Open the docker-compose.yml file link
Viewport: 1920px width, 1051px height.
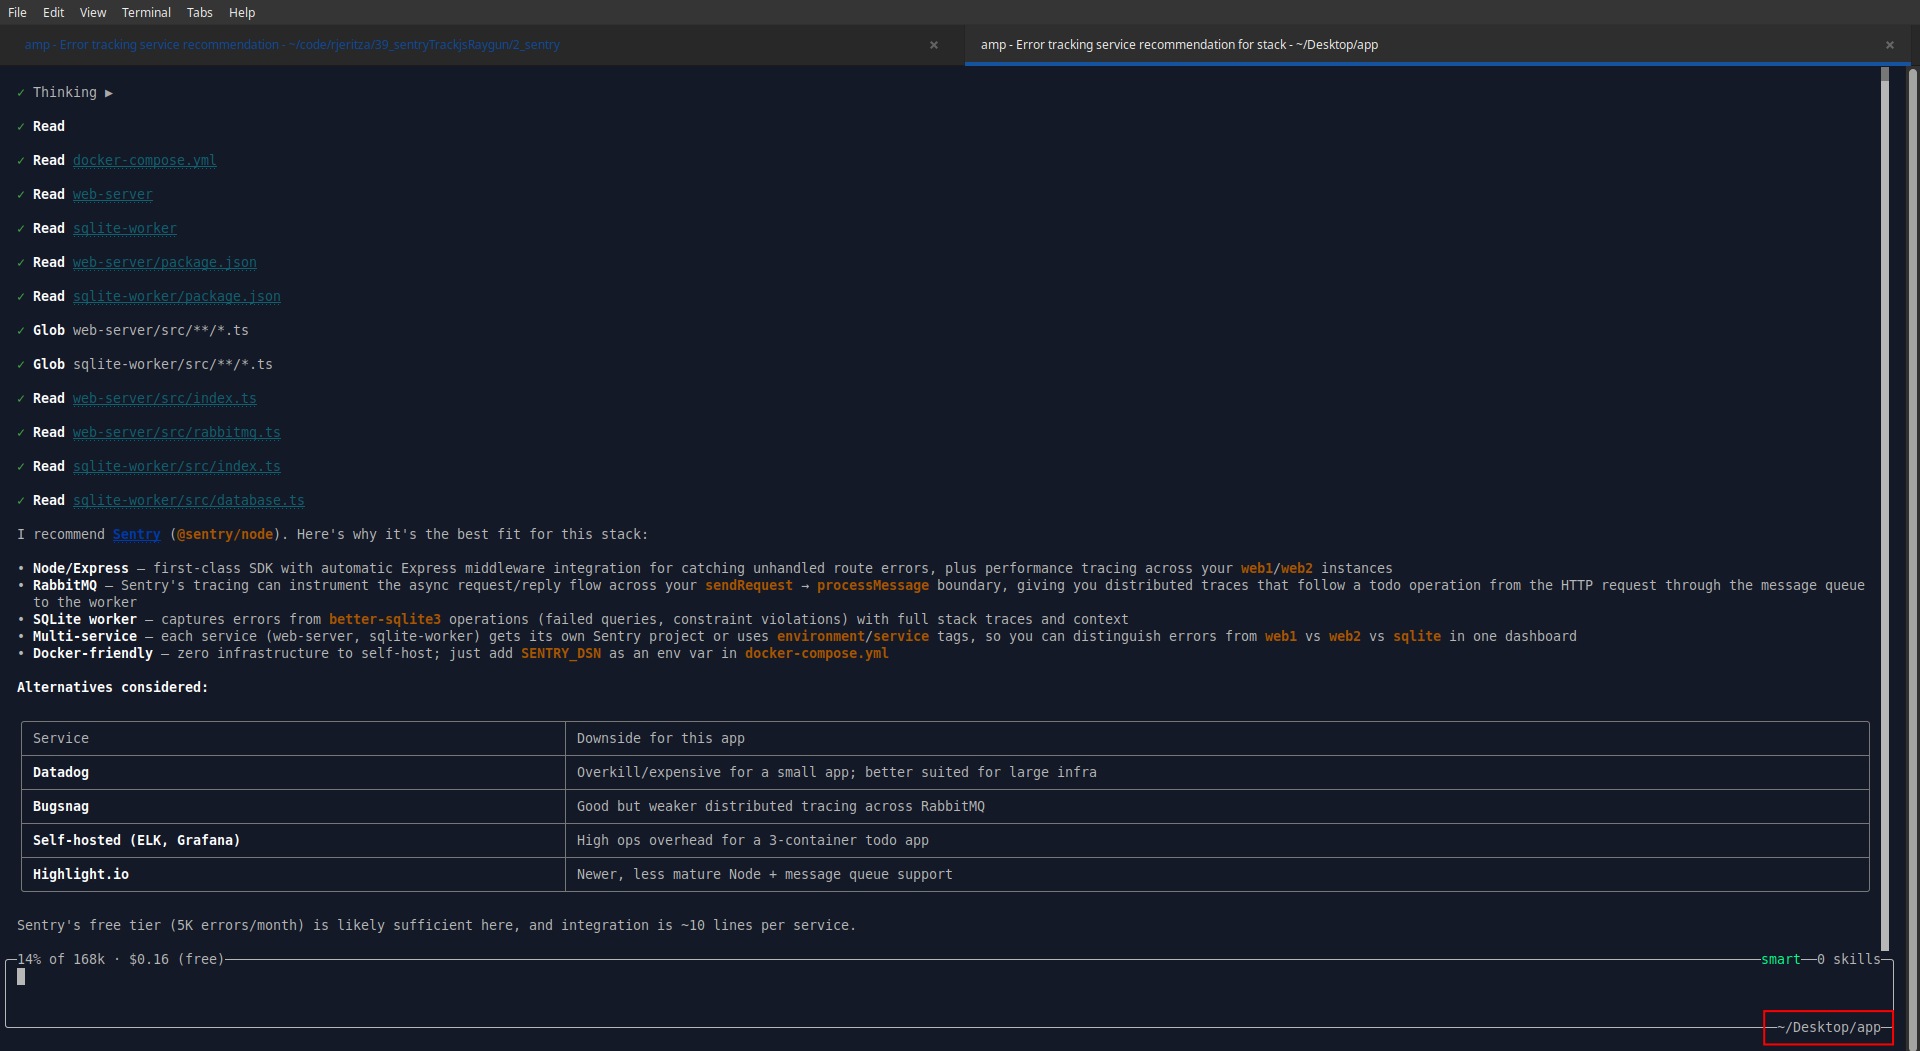pyautogui.click(x=144, y=160)
